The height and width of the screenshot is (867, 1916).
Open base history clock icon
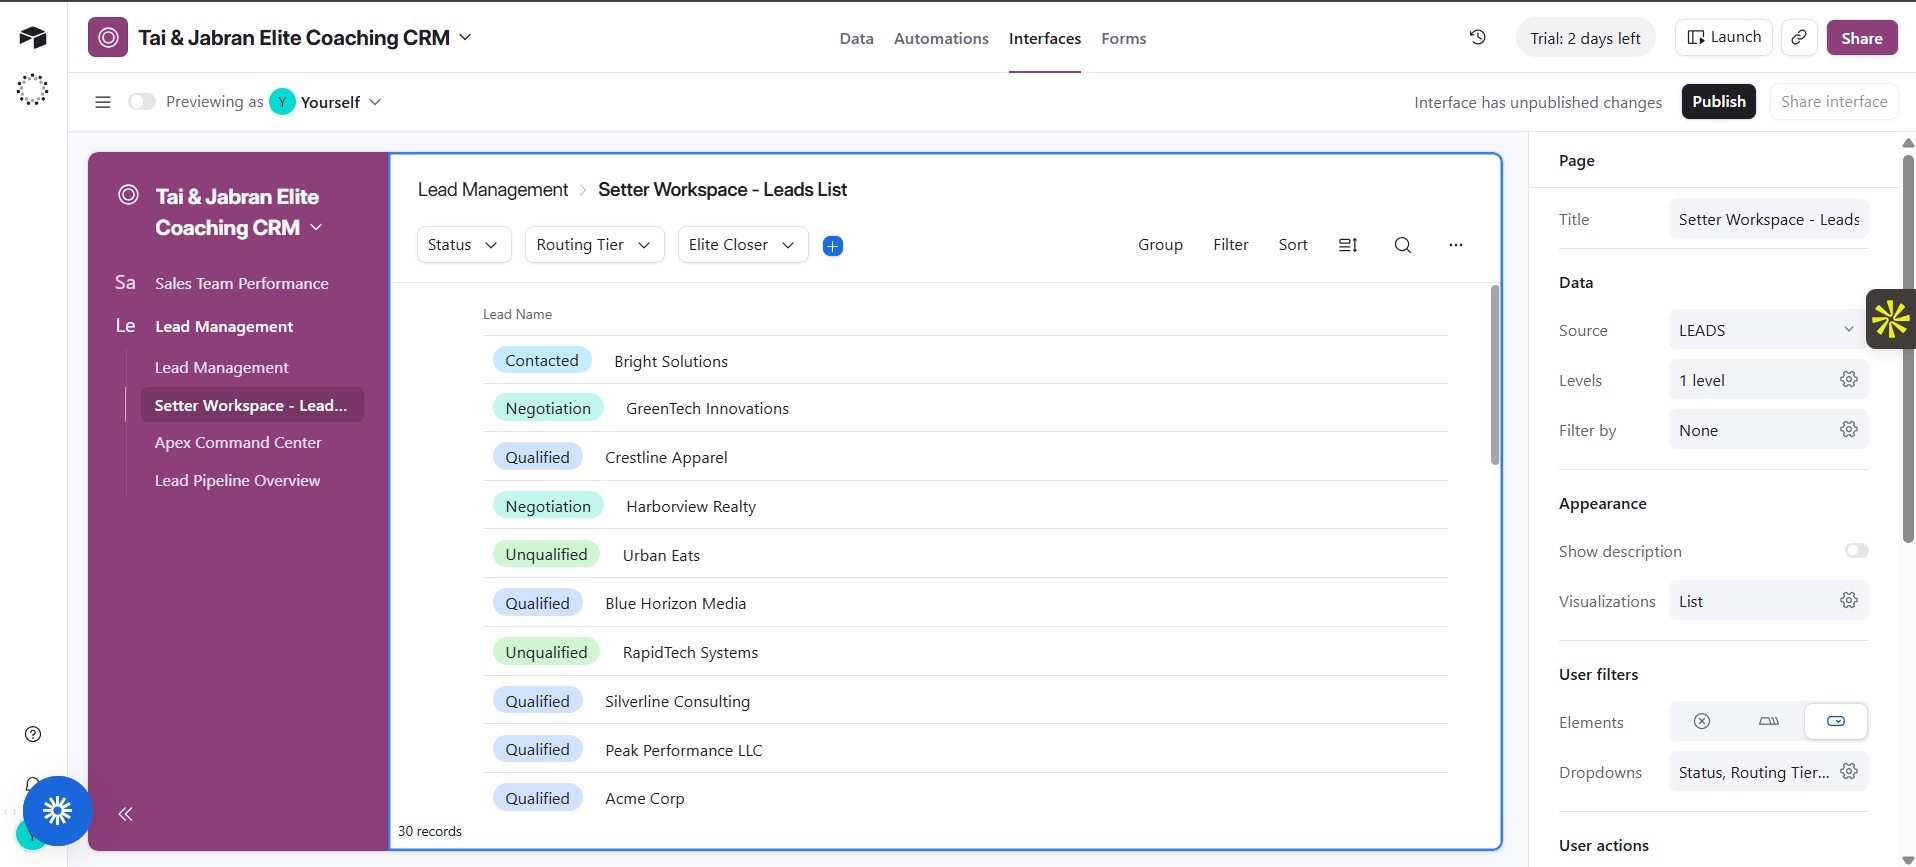[1477, 38]
